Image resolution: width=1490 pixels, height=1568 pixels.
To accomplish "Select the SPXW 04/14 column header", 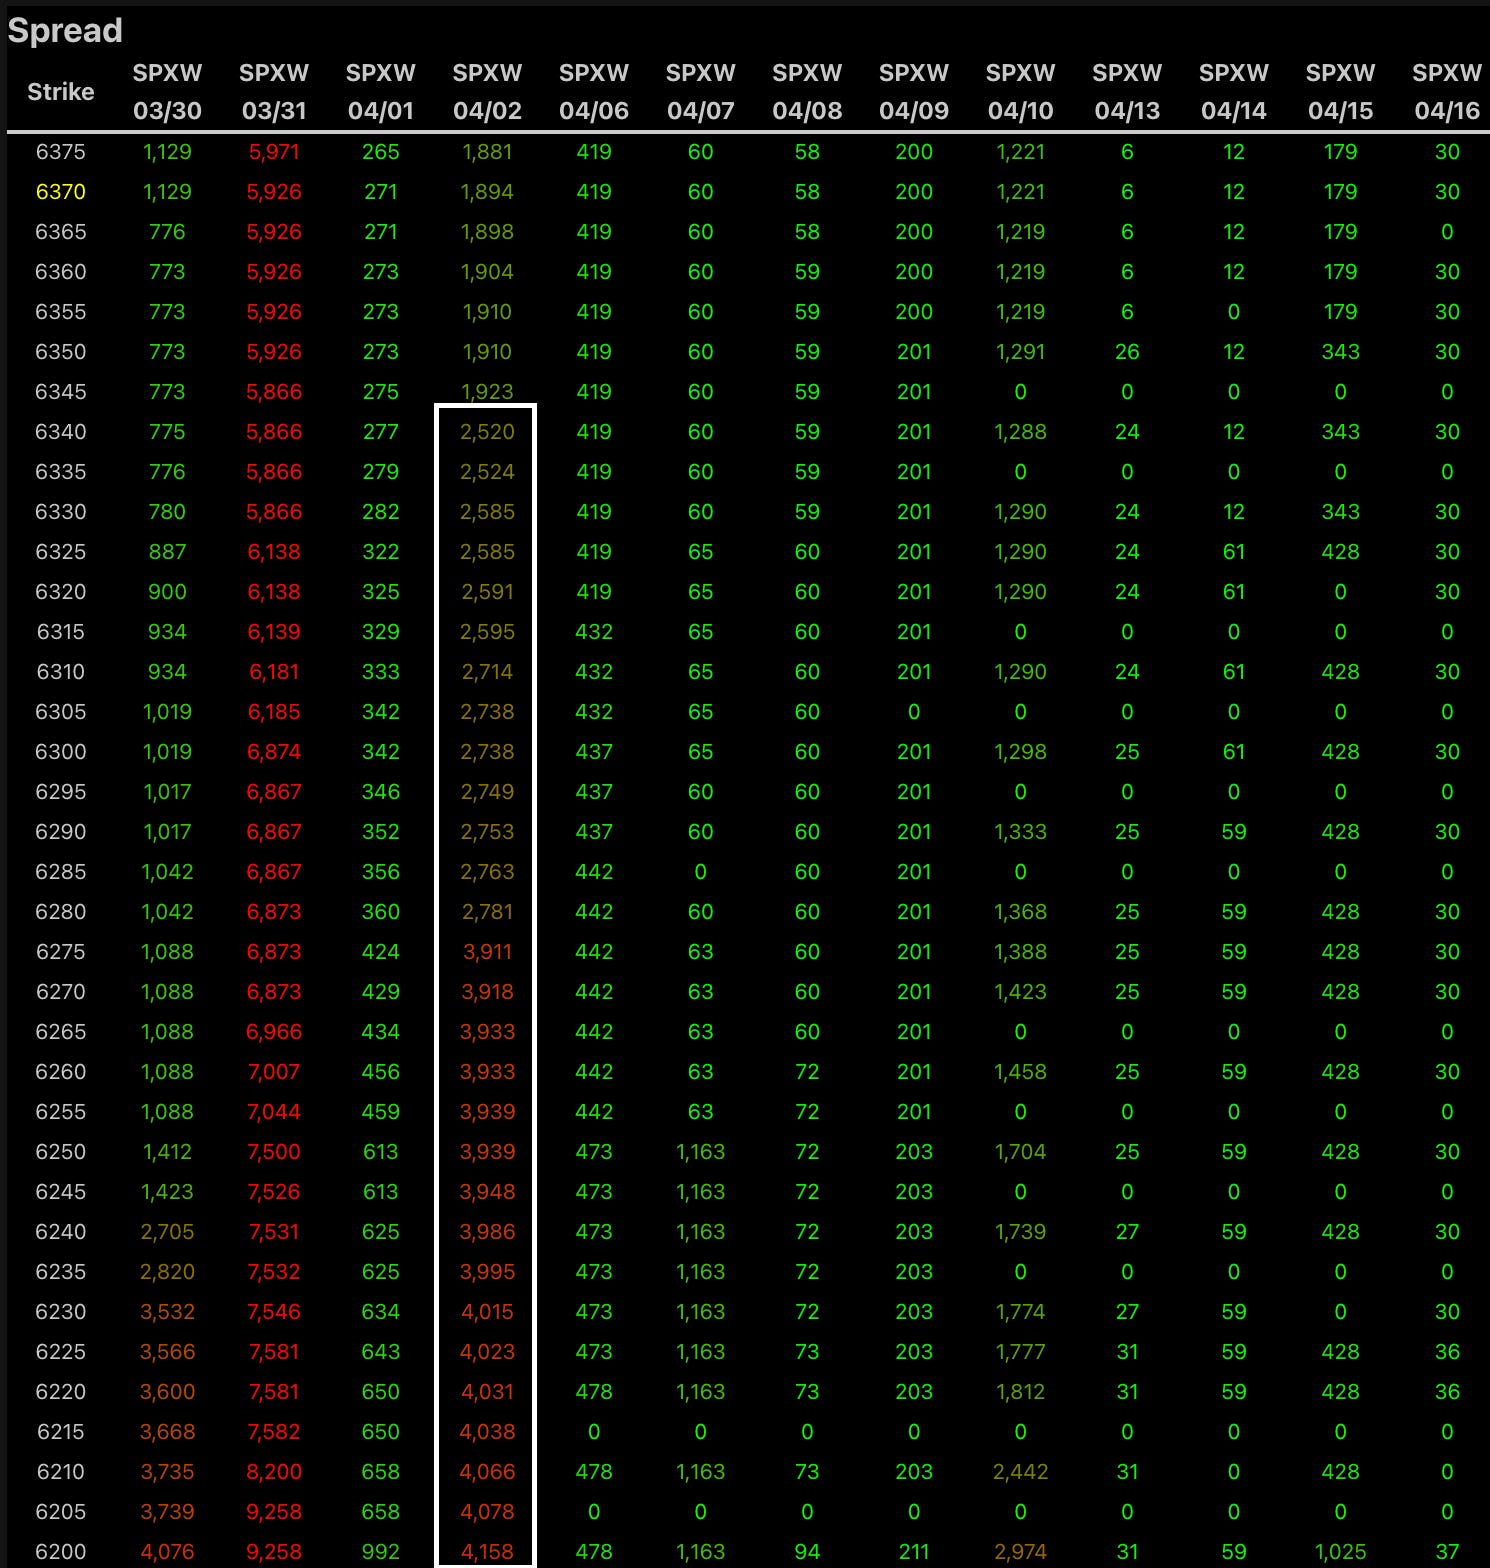I will coord(1234,91).
